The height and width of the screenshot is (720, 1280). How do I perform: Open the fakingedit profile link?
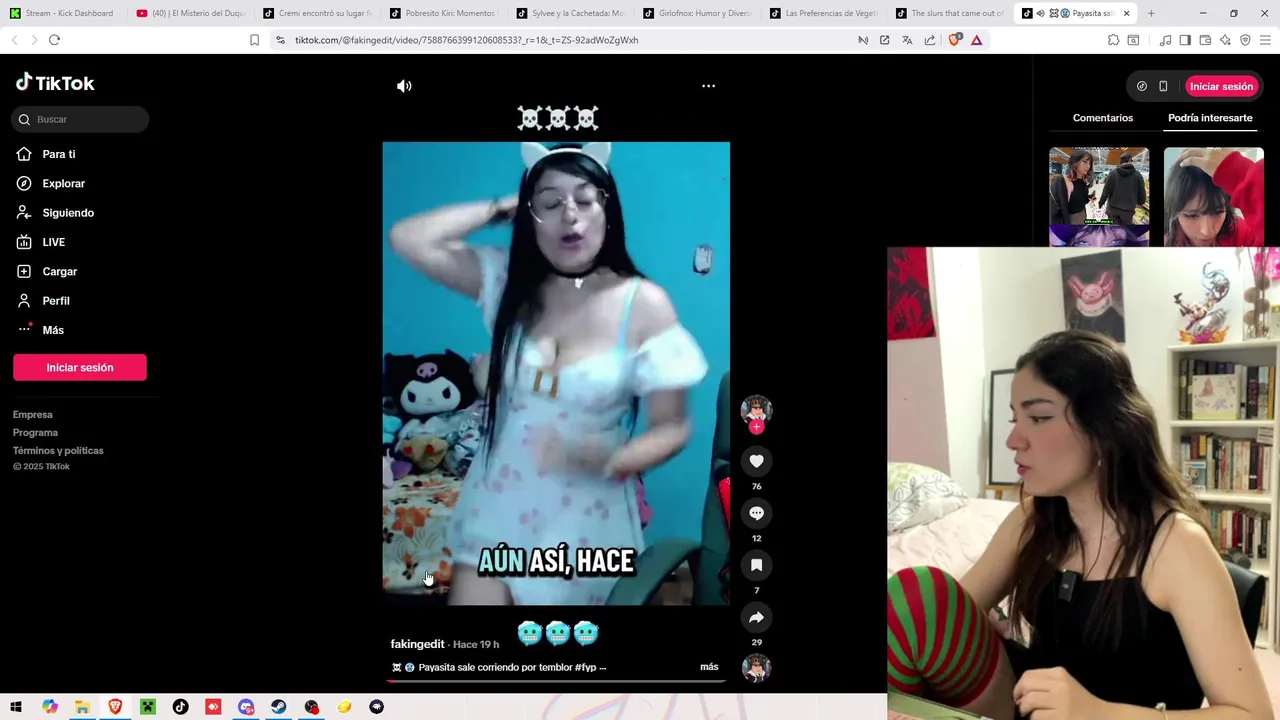[x=417, y=644]
